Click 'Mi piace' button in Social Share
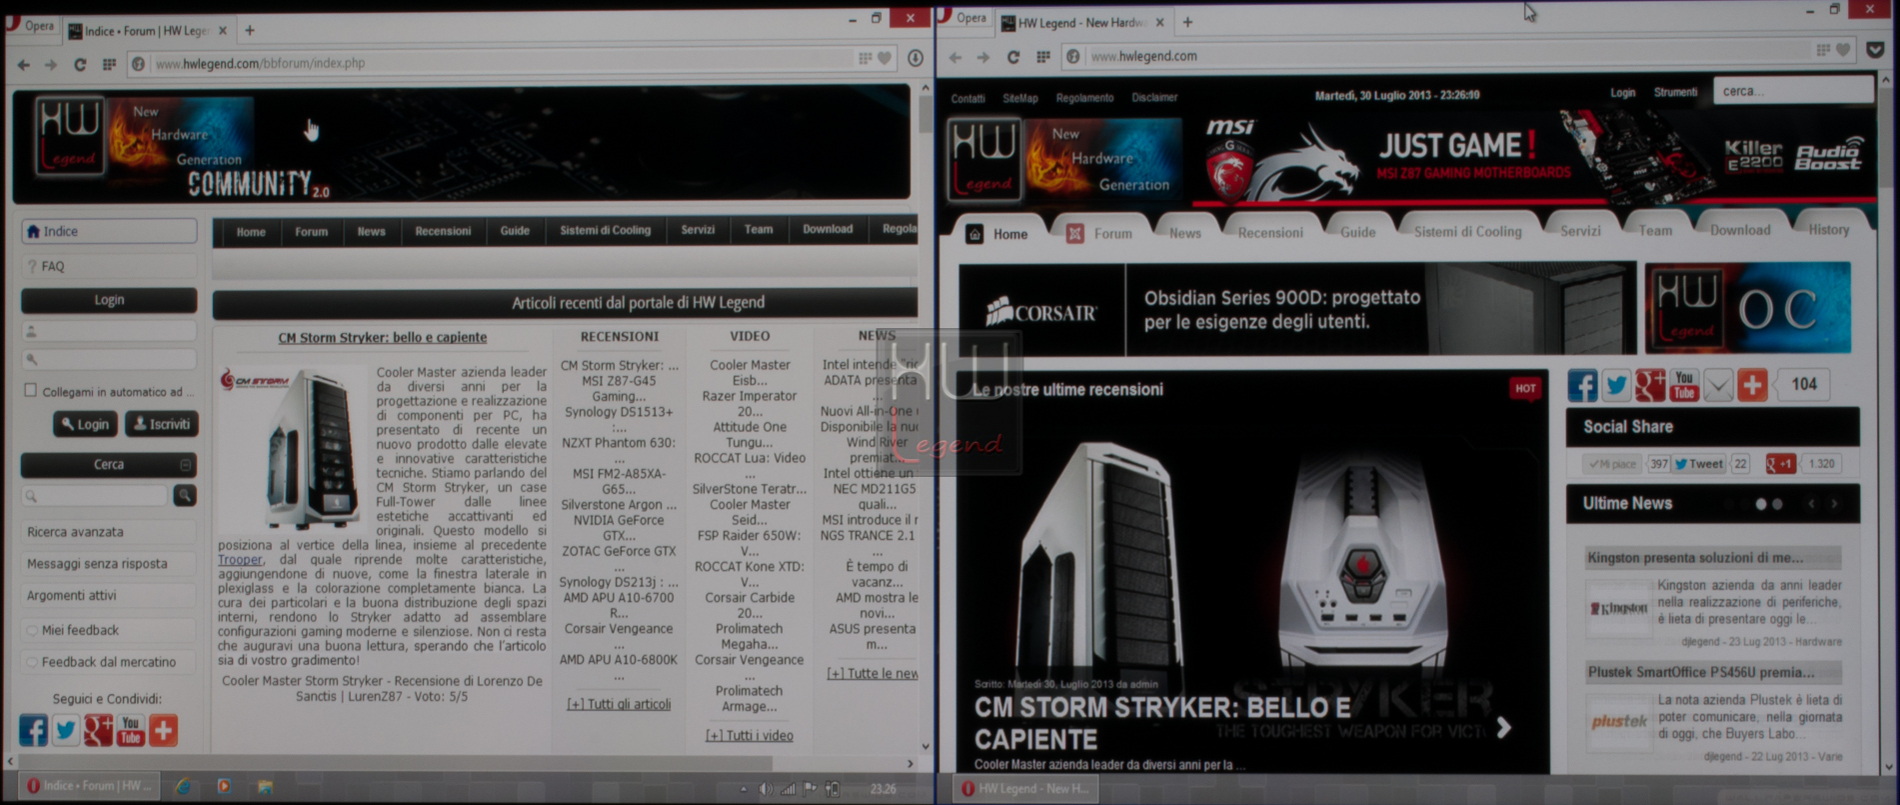 tap(1613, 464)
